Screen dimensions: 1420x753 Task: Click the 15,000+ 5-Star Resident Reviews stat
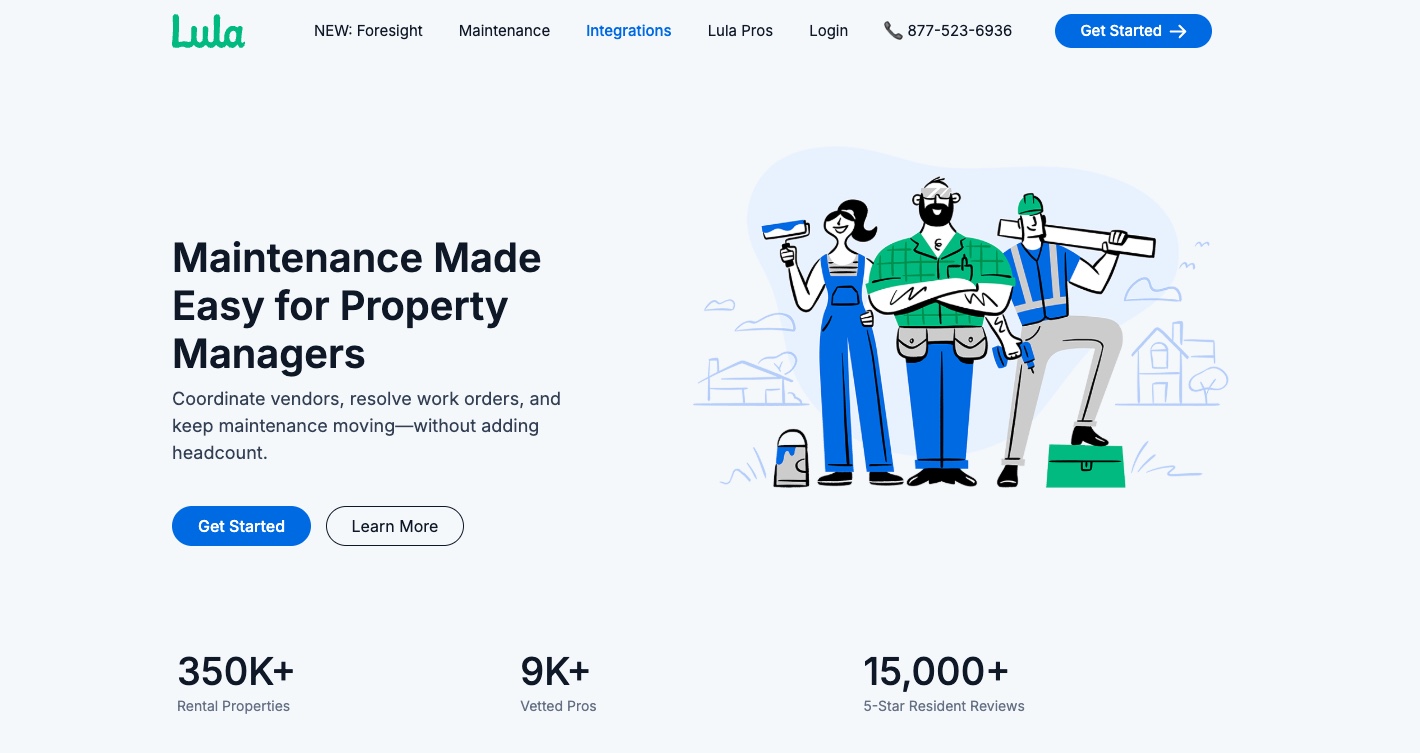[943, 684]
